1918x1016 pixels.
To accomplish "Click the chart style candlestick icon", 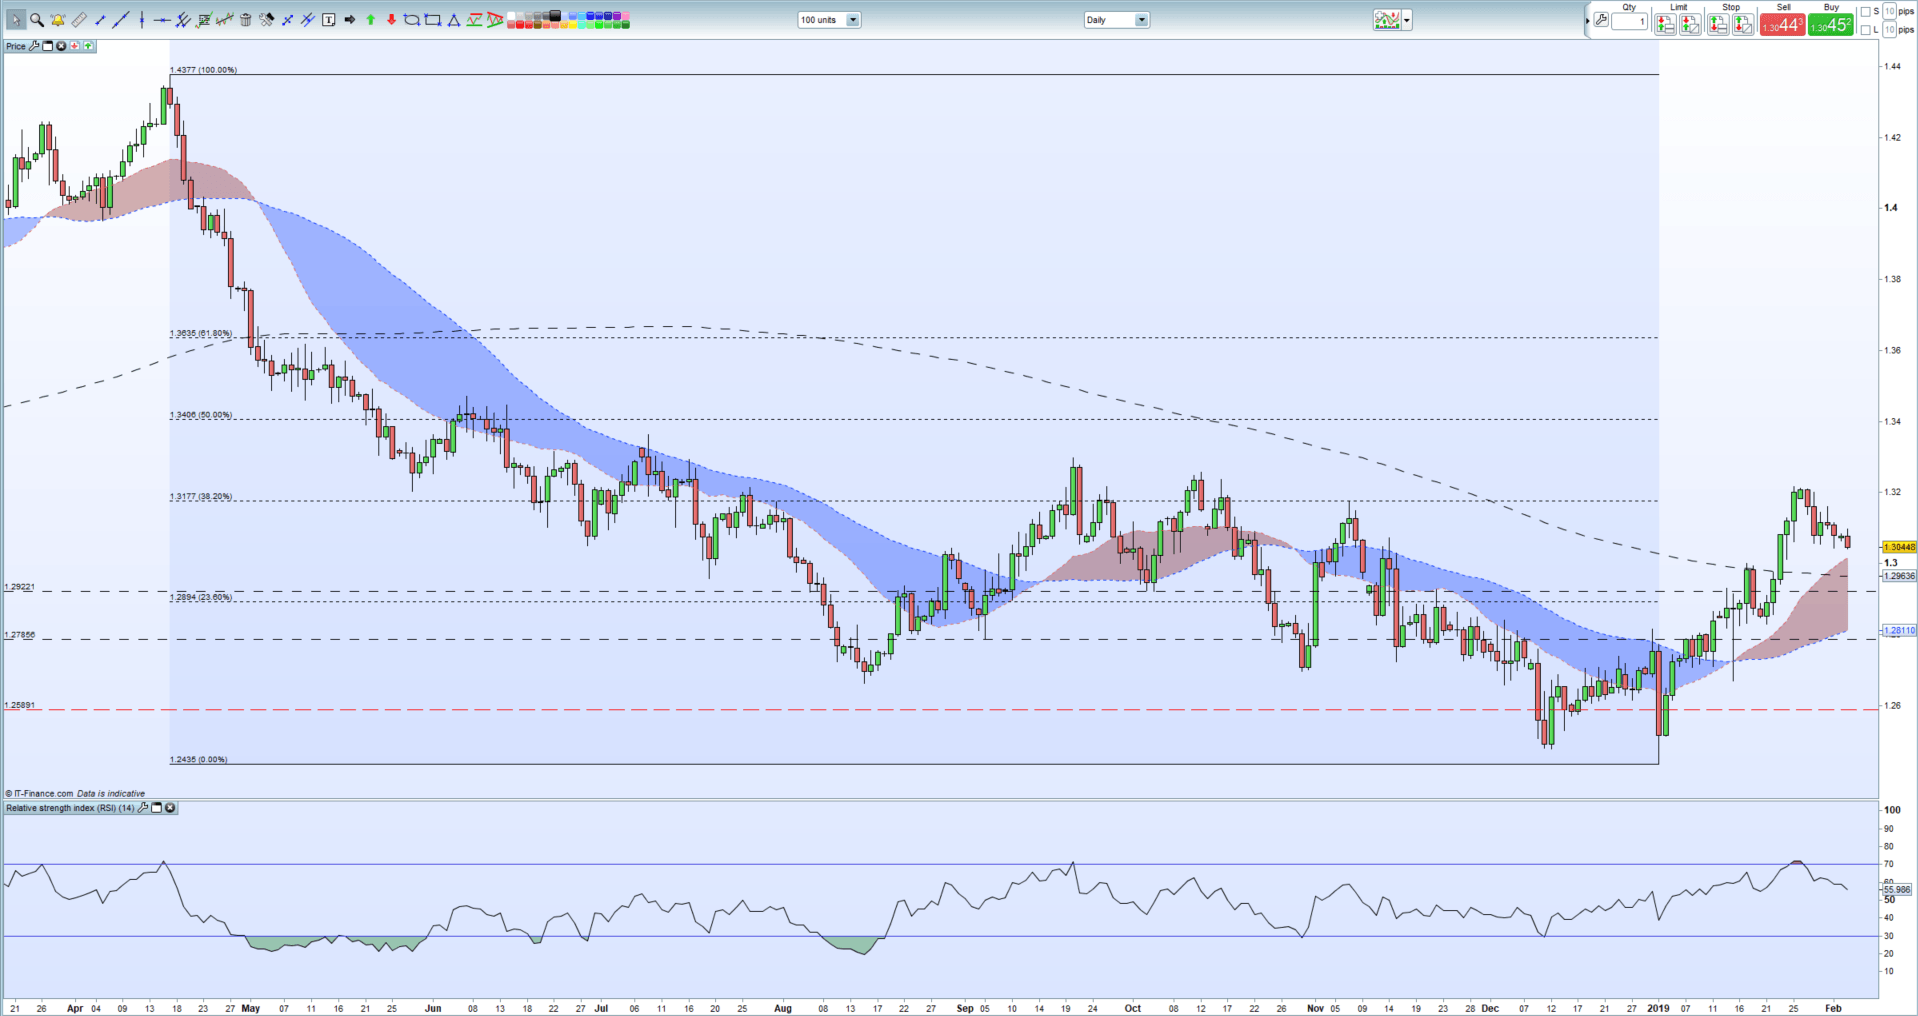I will point(1387,20).
